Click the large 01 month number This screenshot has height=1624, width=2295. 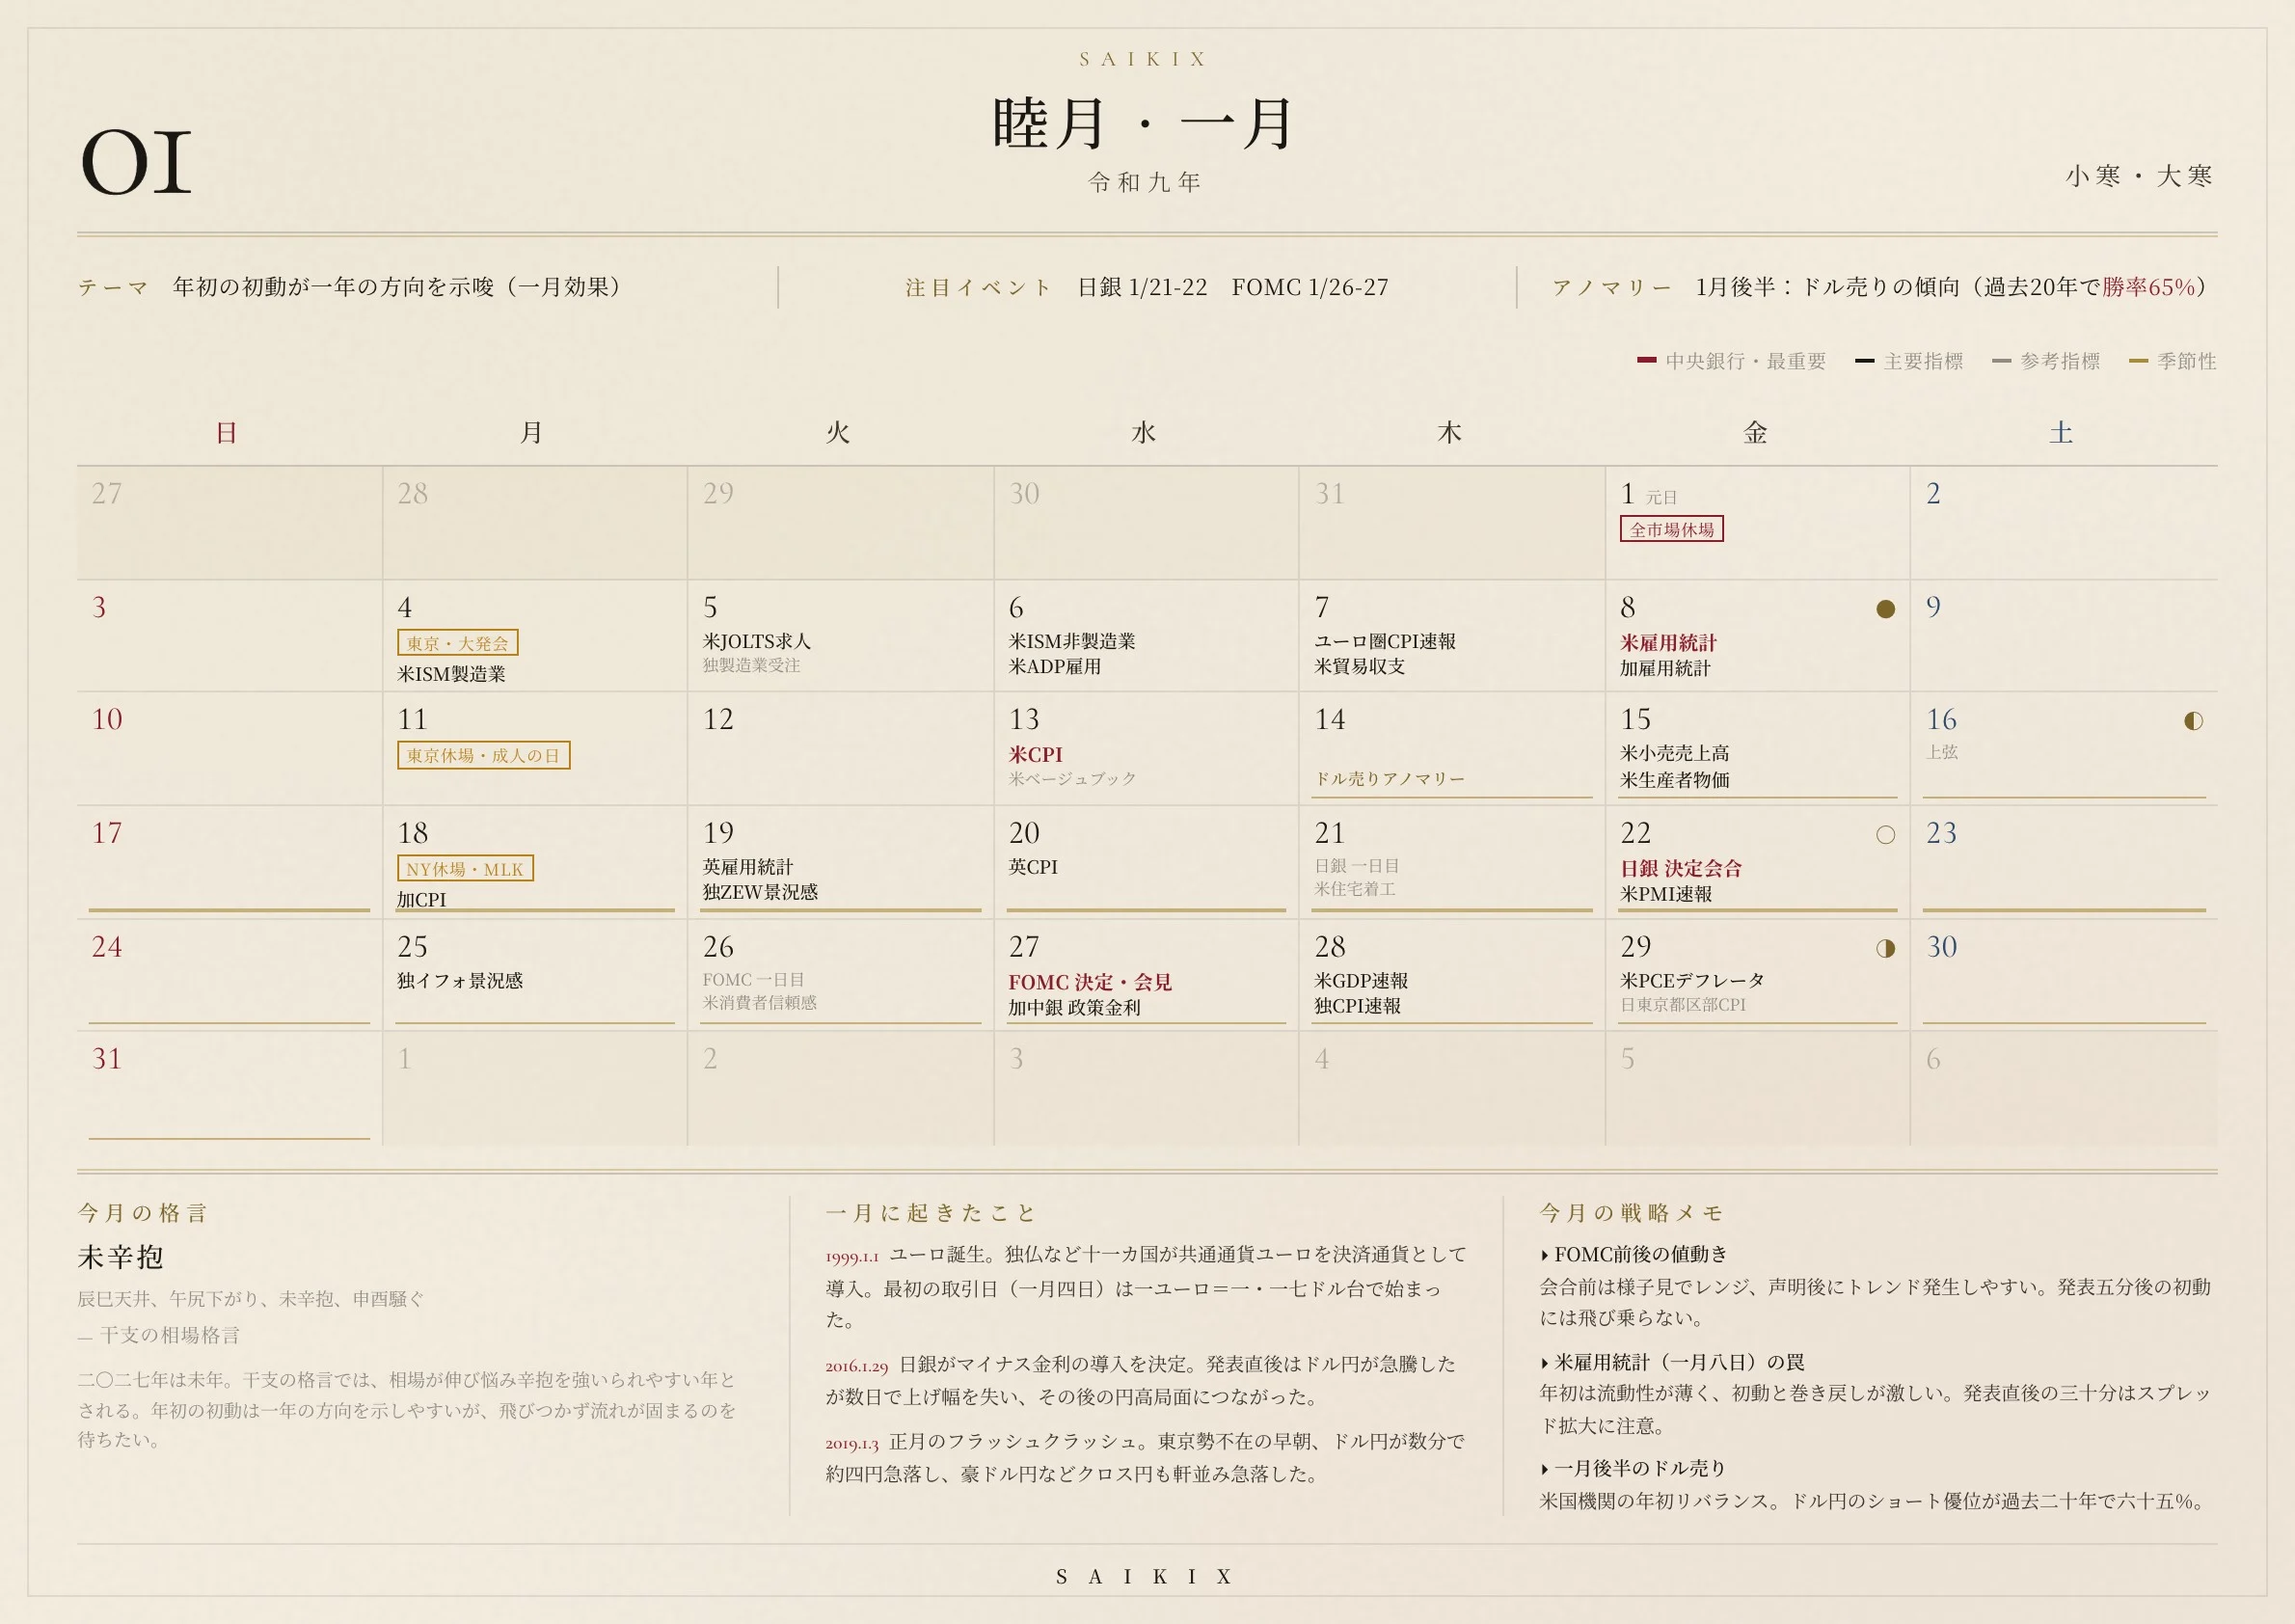(x=136, y=163)
